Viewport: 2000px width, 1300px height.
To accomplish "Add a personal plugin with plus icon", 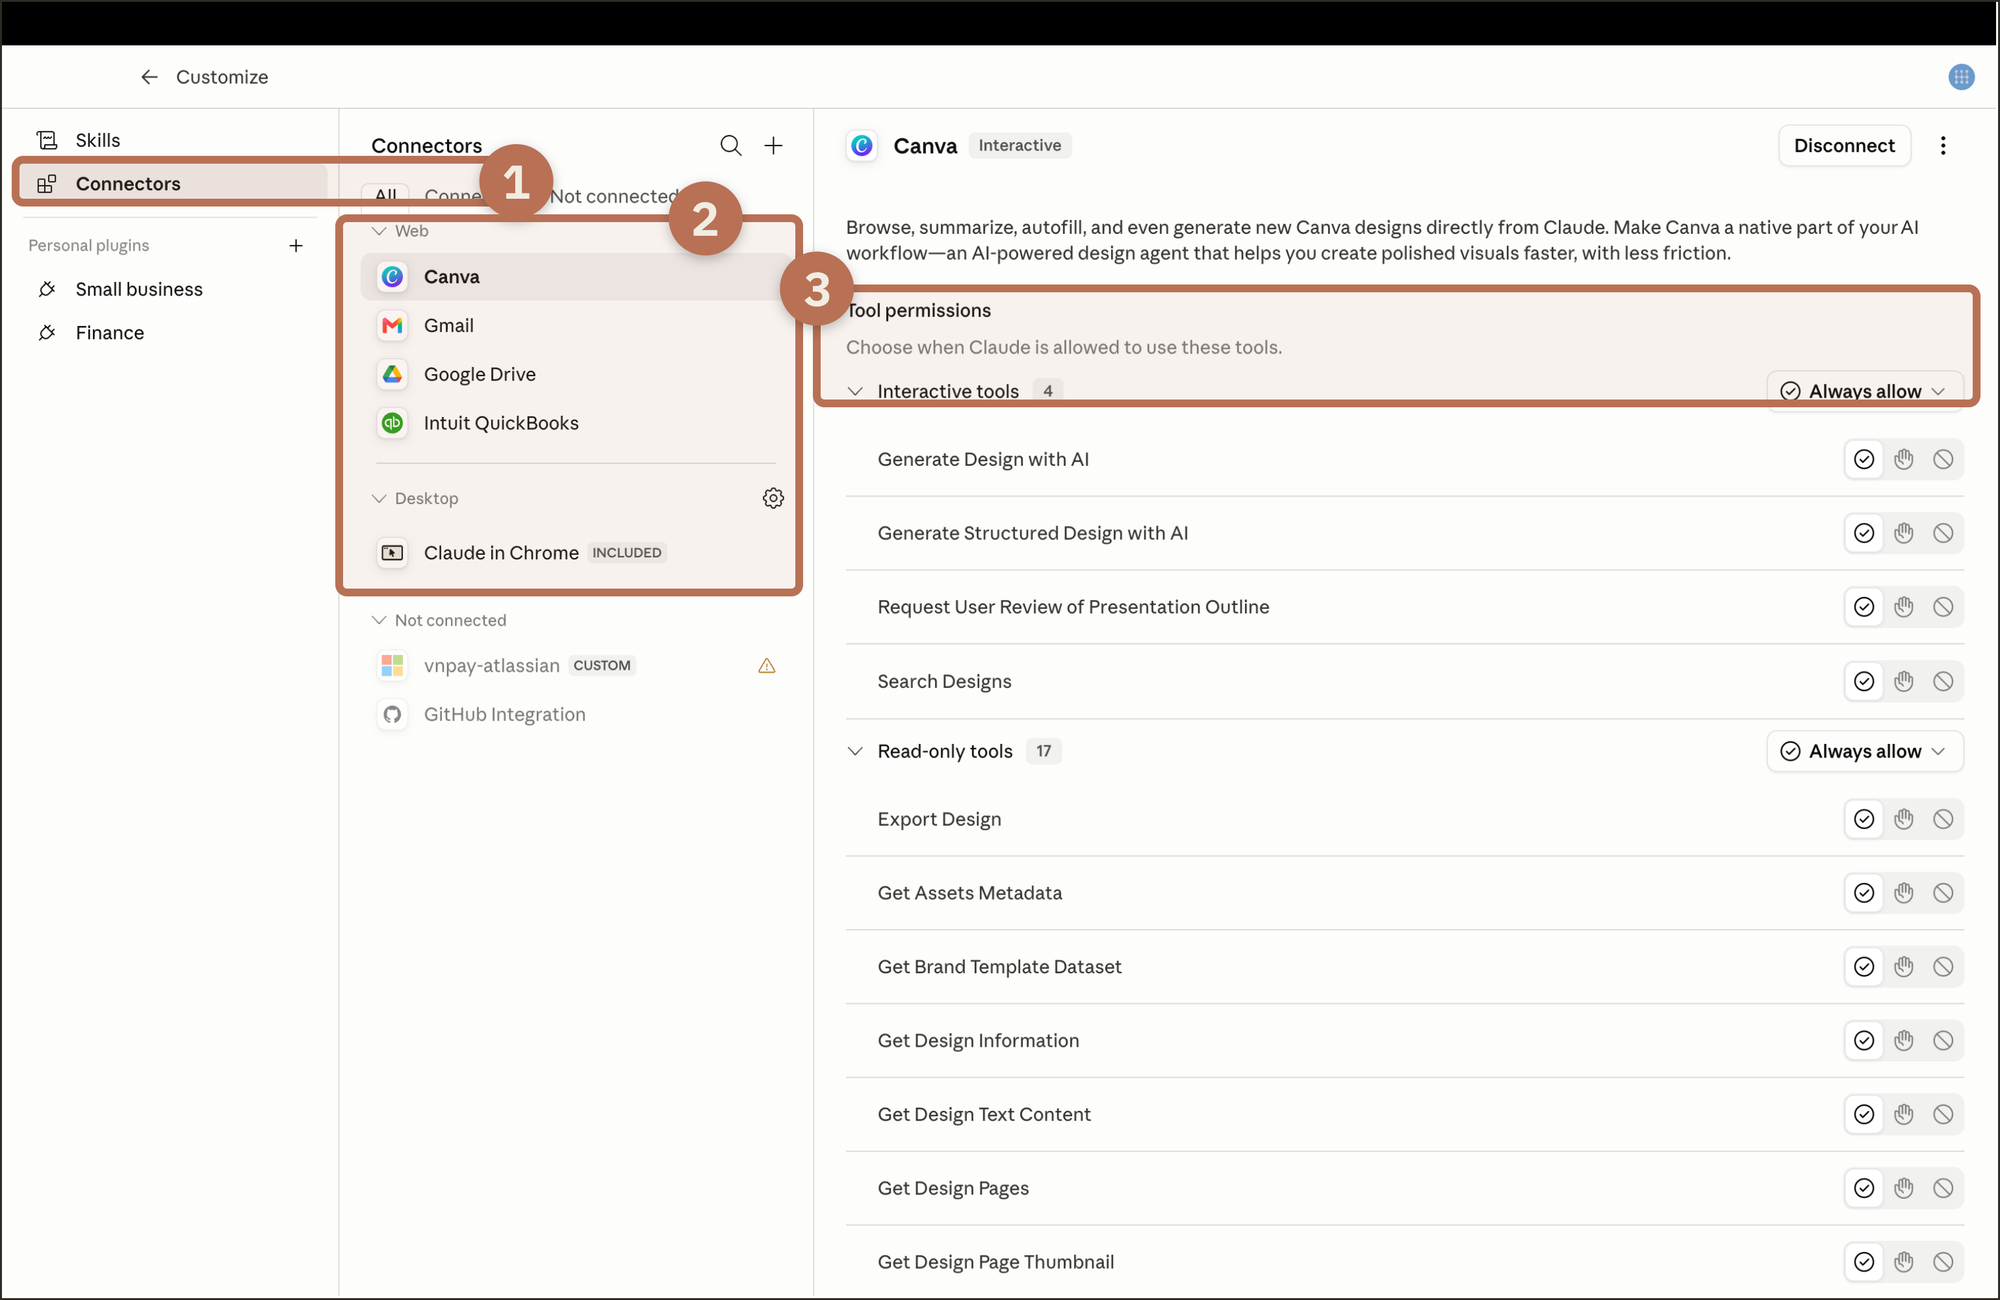I will click(296, 246).
